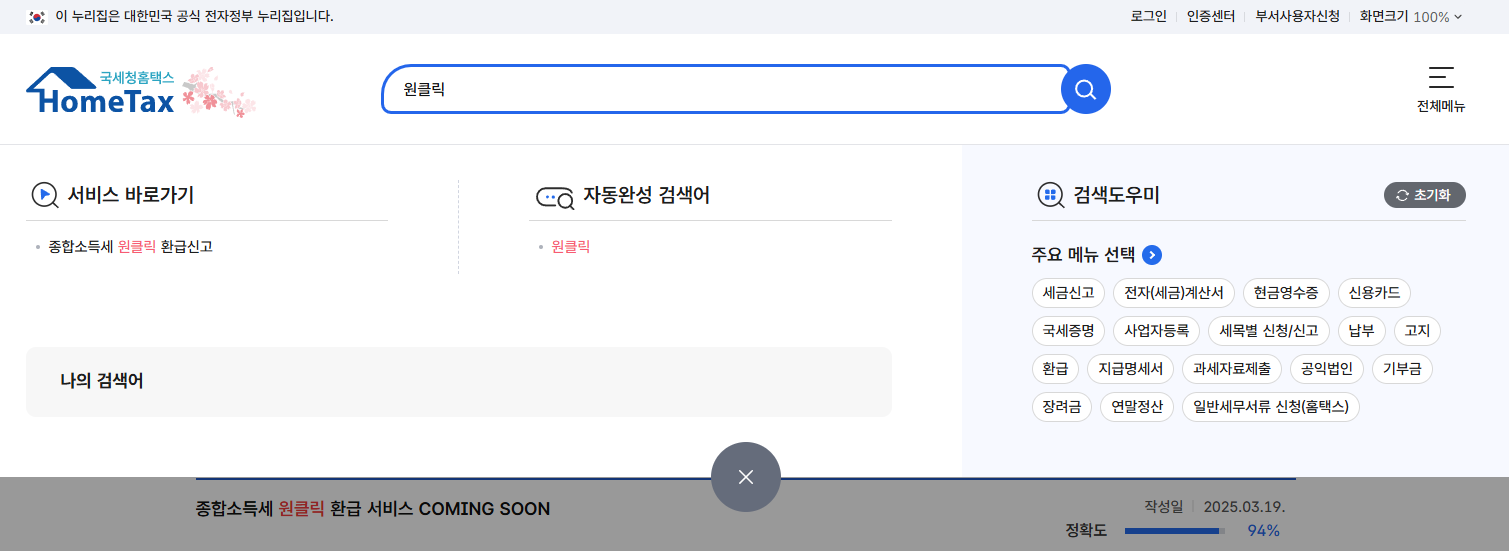Screen dimensions: 1509x551
Task: Select the 공익법인 menu tag
Action: (x=1326, y=369)
